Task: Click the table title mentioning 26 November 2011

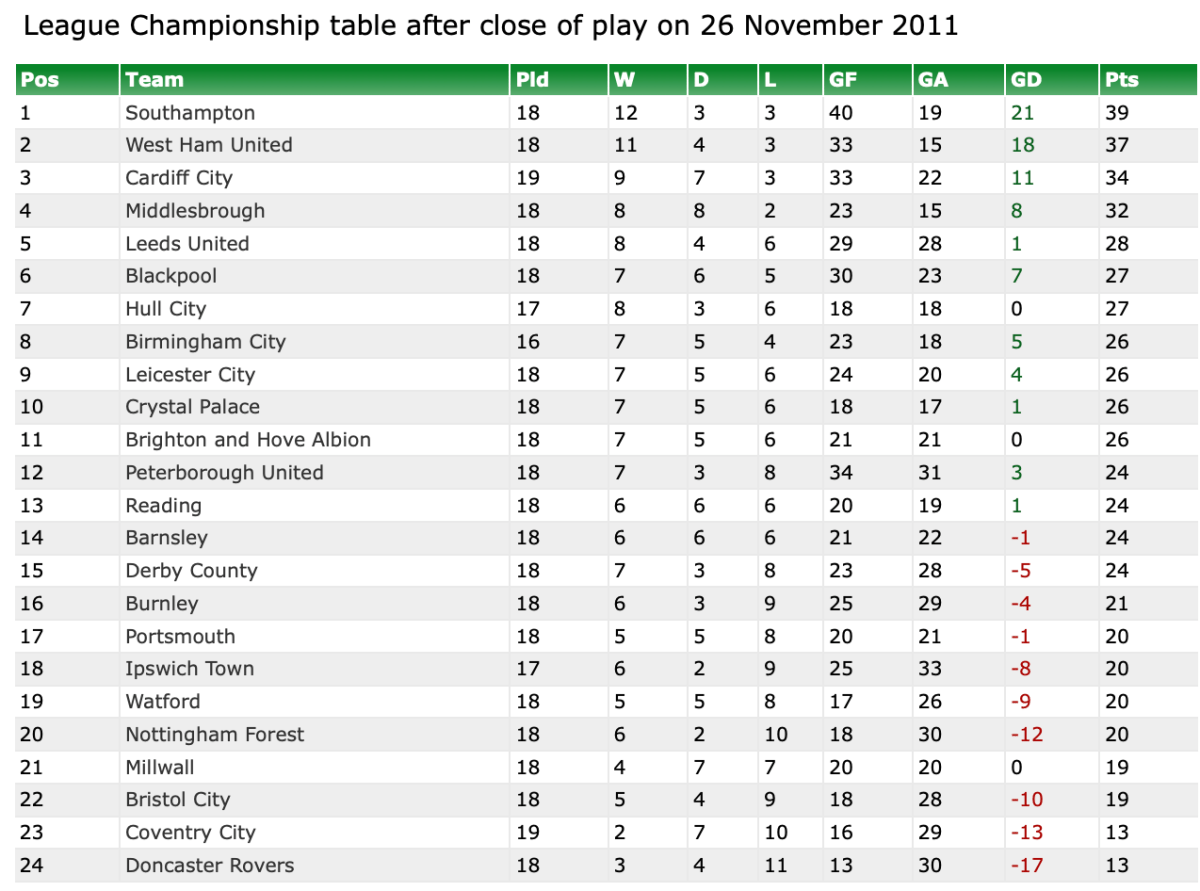Action: pos(491,26)
